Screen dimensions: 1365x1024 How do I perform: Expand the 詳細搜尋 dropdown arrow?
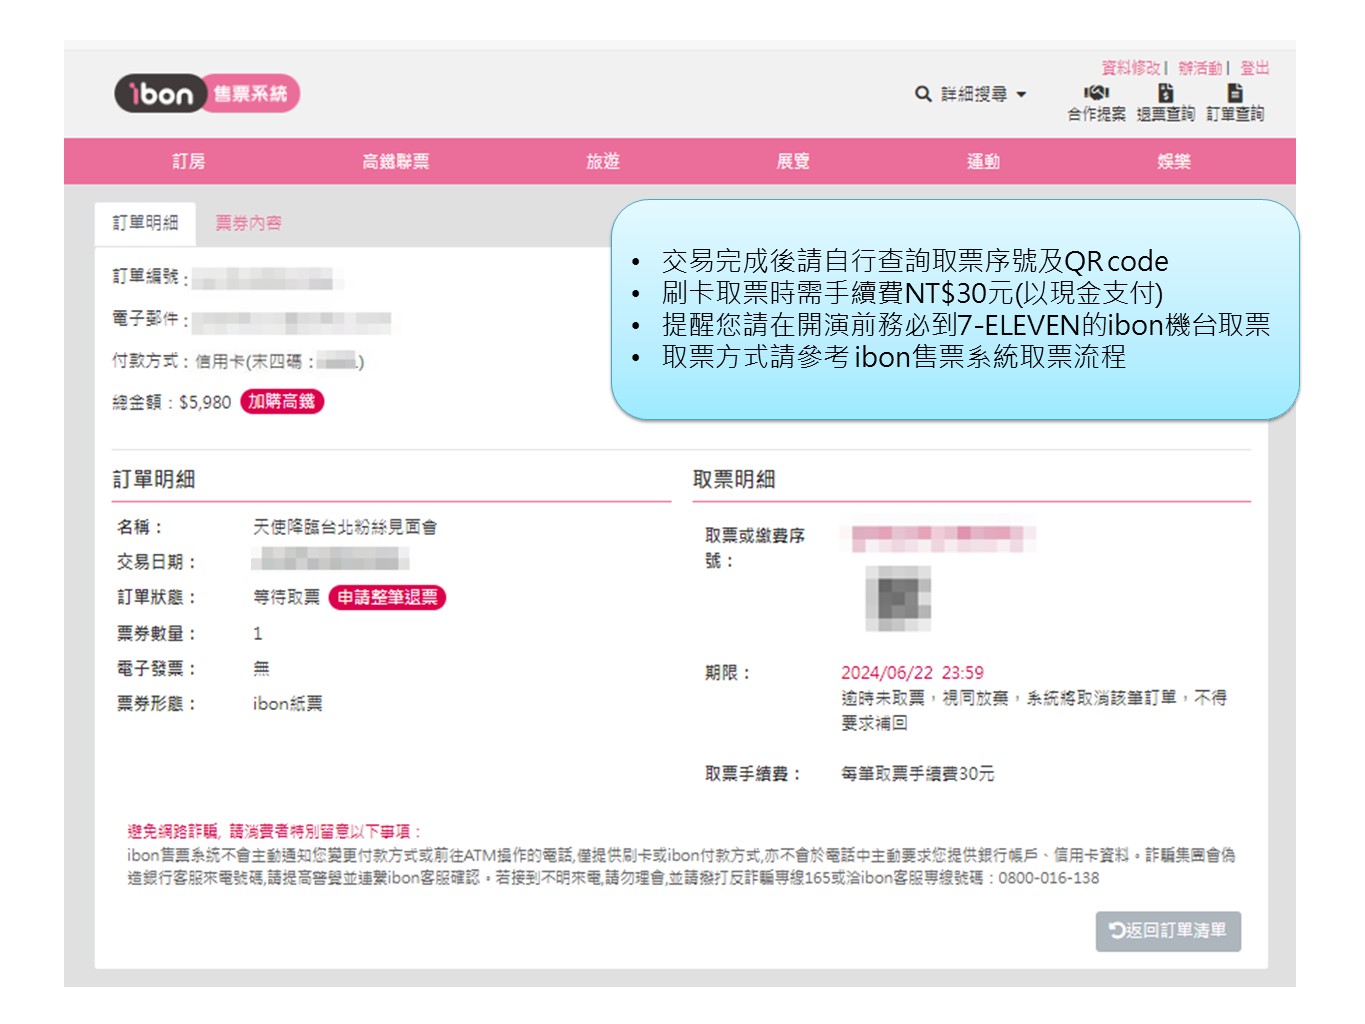point(1021,94)
